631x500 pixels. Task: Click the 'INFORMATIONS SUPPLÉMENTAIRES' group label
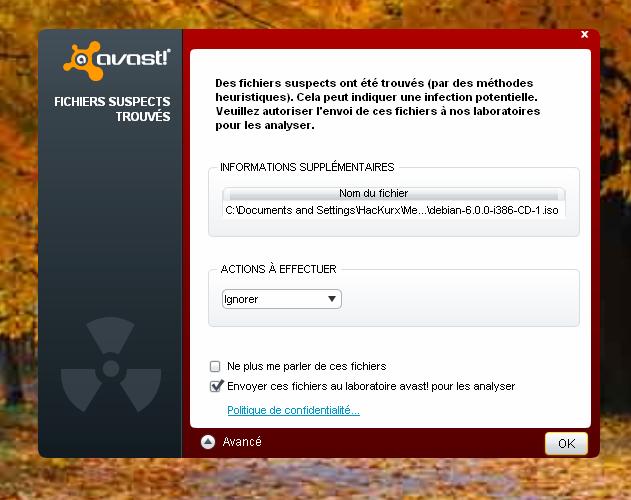click(307, 167)
